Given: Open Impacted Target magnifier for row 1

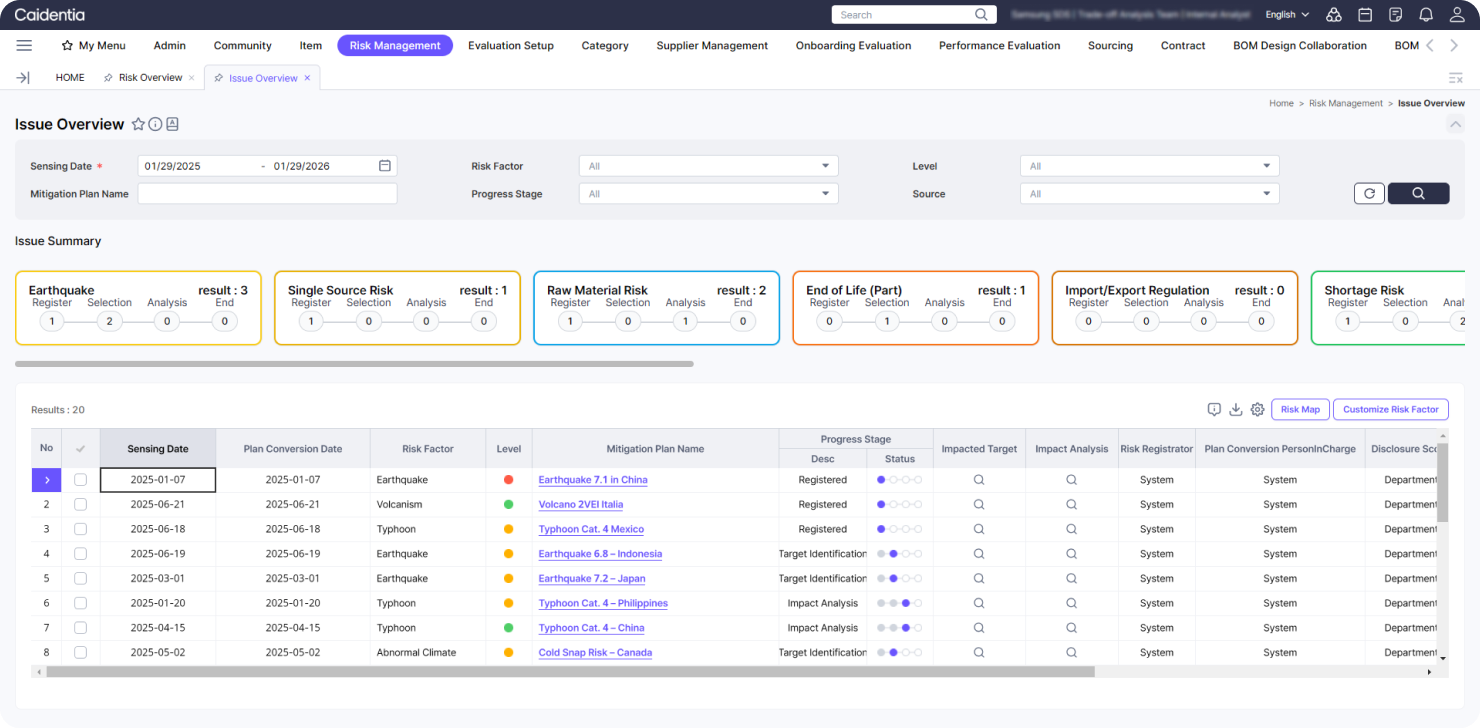Looking at the screenshot, I should (979, 480).
